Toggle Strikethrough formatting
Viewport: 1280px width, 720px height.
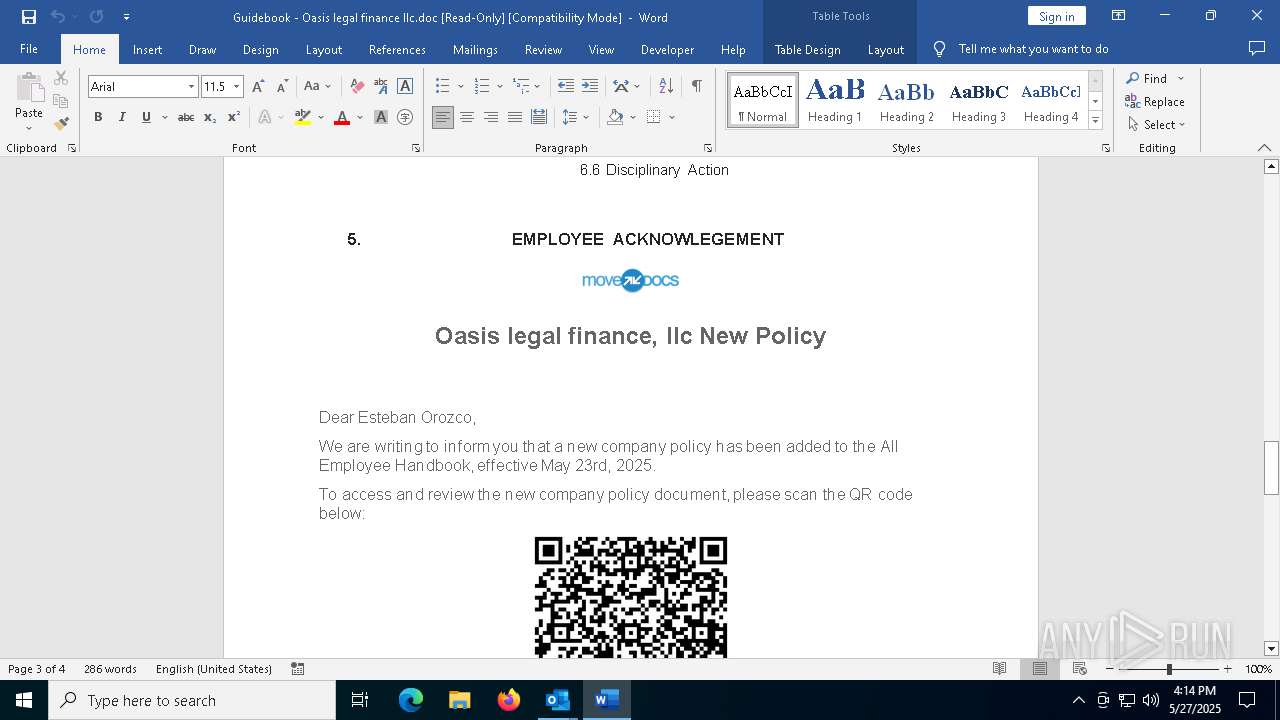[186, 117]
